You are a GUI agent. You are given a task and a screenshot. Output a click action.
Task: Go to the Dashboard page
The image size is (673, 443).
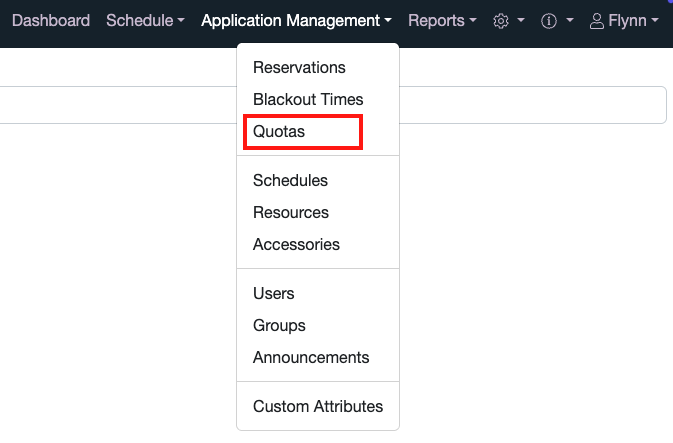coord(51,21)
